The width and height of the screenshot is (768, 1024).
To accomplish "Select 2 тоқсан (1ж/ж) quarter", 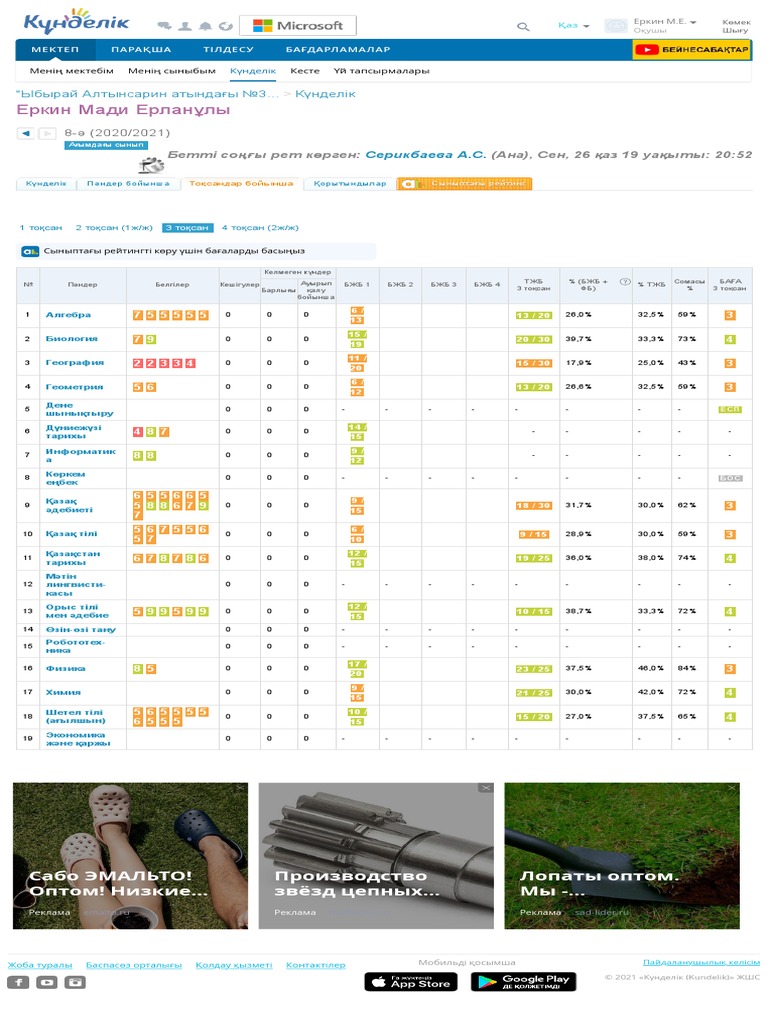I will point(114,228).
